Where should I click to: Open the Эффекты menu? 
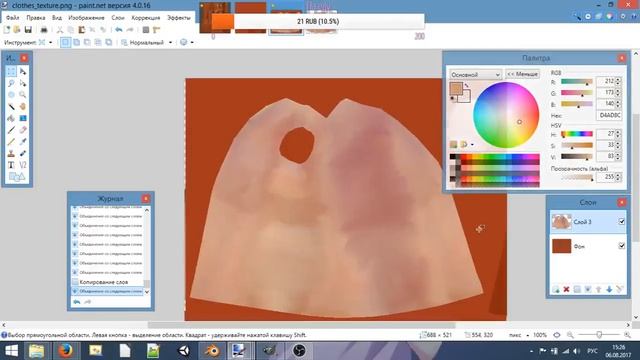click(179, 18)
